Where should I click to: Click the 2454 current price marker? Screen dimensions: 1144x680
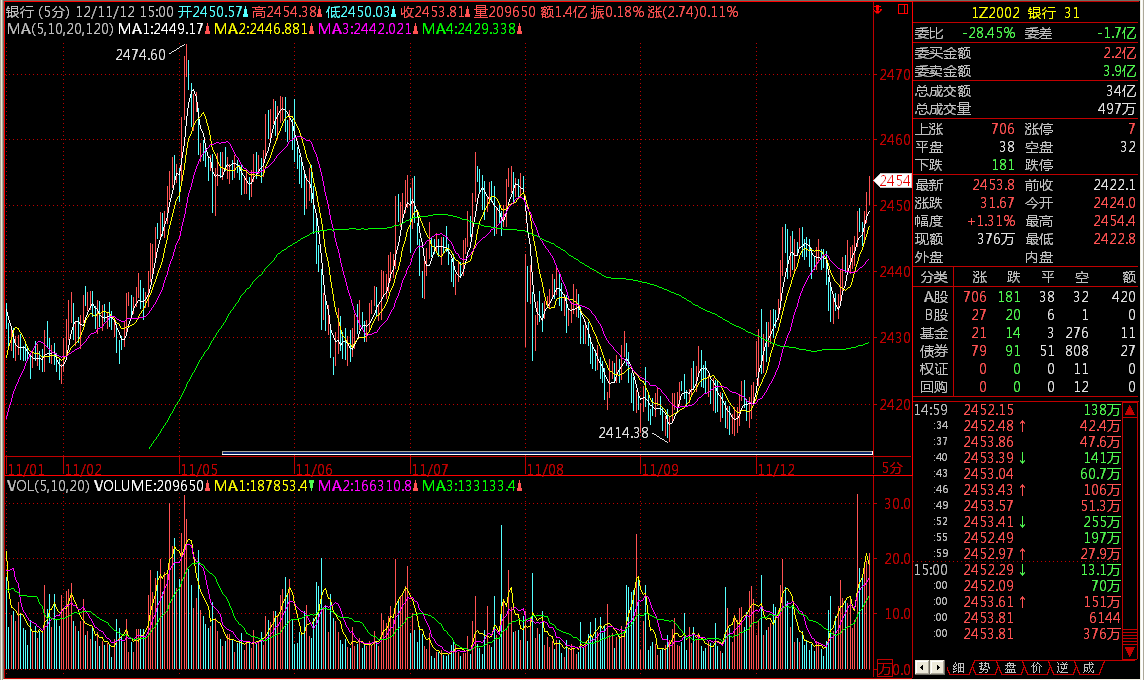pos(893,180)
